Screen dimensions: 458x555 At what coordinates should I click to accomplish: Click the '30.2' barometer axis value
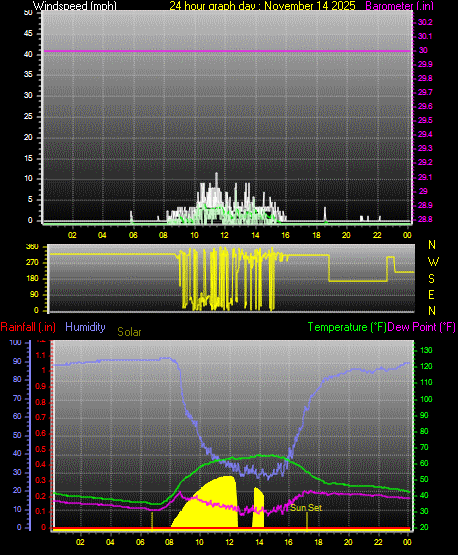tap(425, 22)
